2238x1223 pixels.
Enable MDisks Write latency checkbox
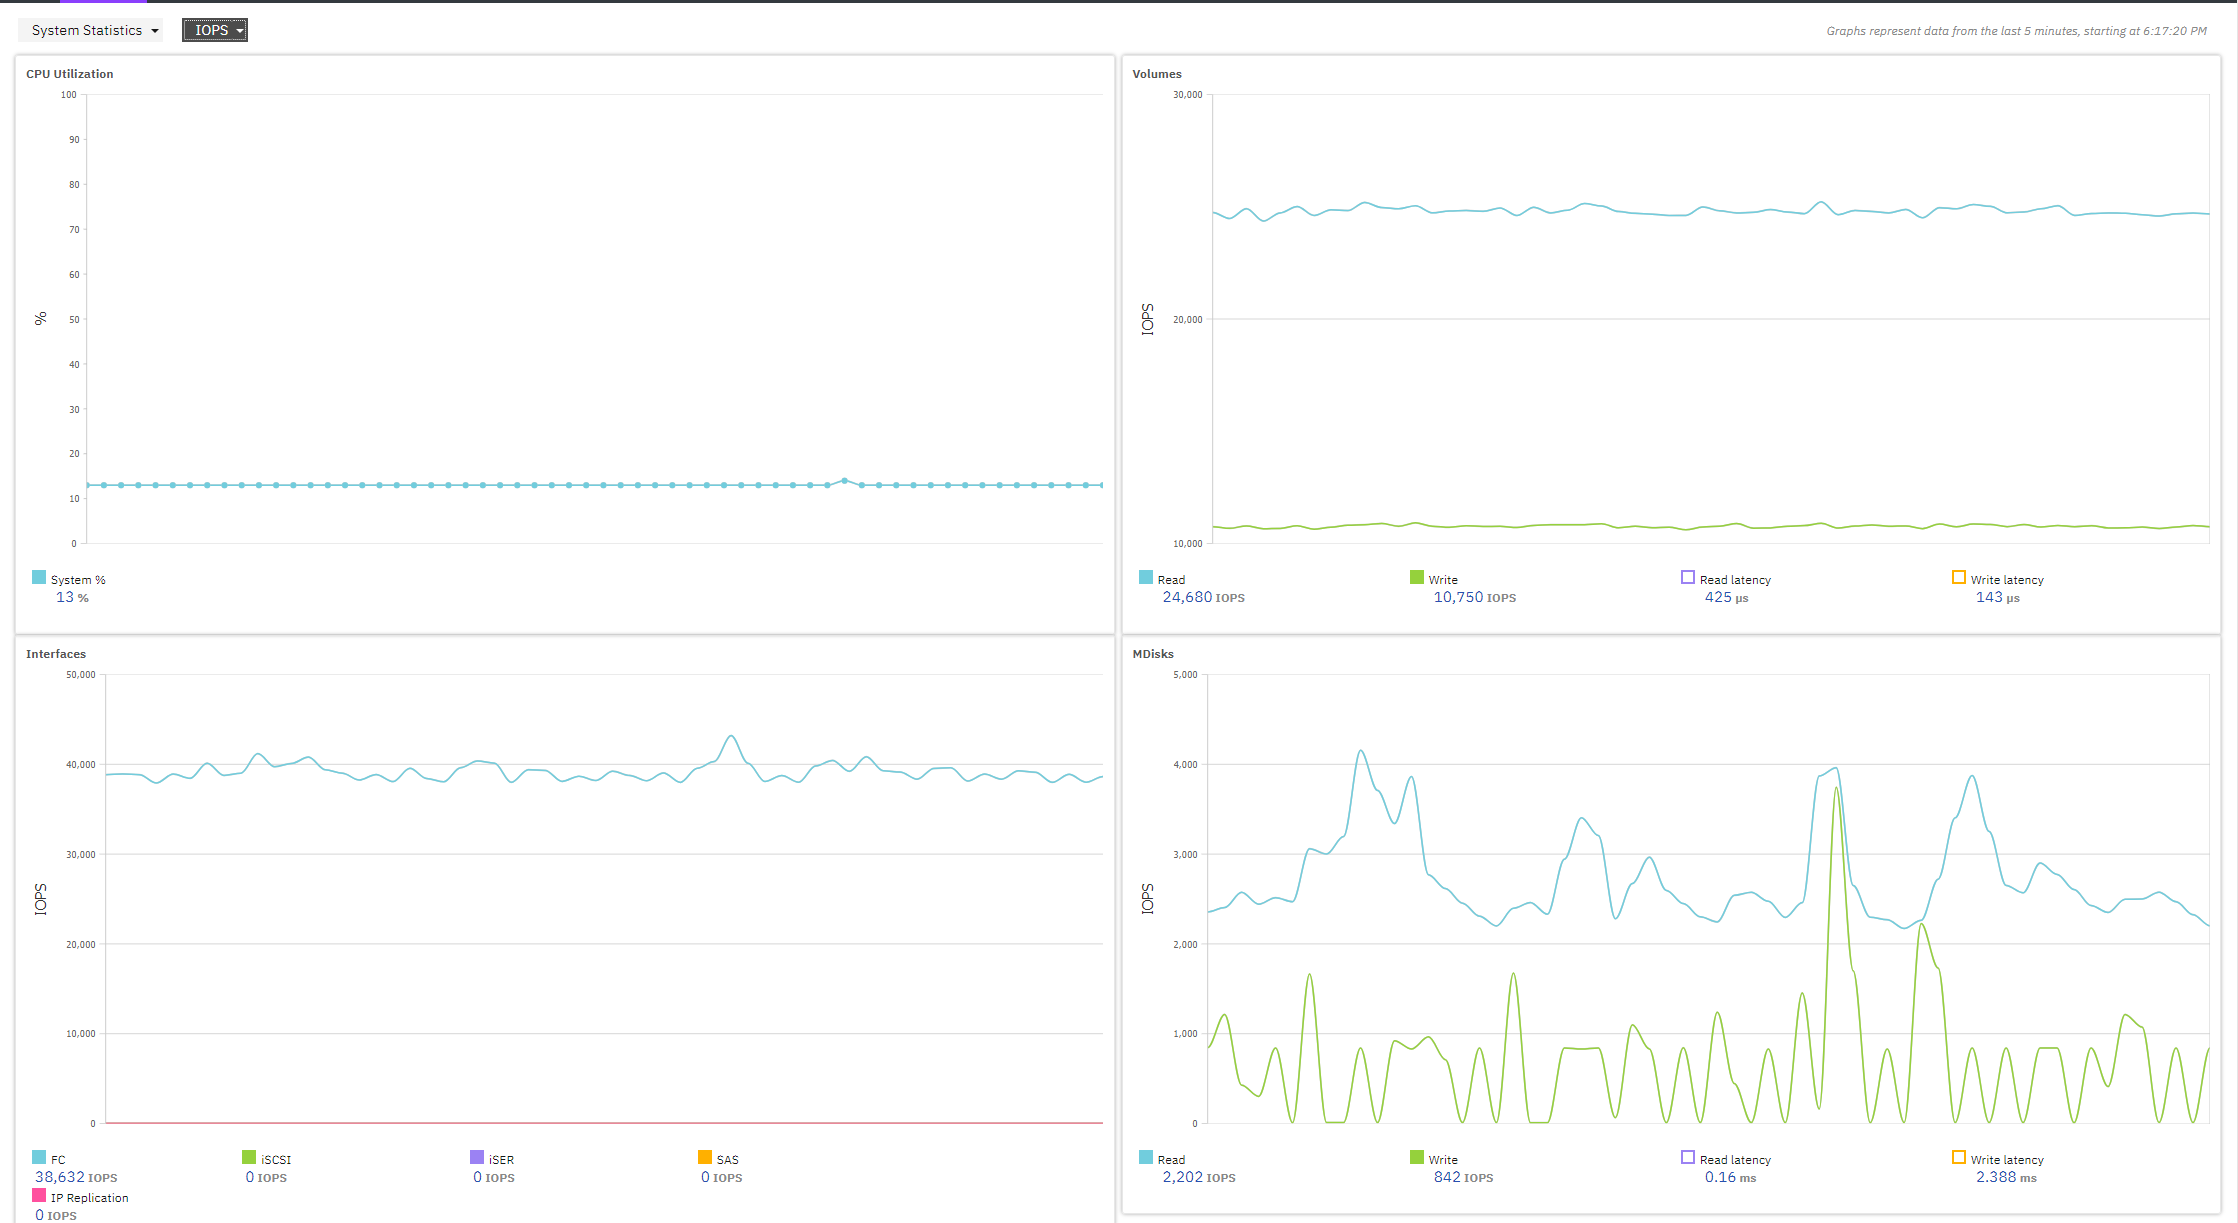(1959, 1157)
